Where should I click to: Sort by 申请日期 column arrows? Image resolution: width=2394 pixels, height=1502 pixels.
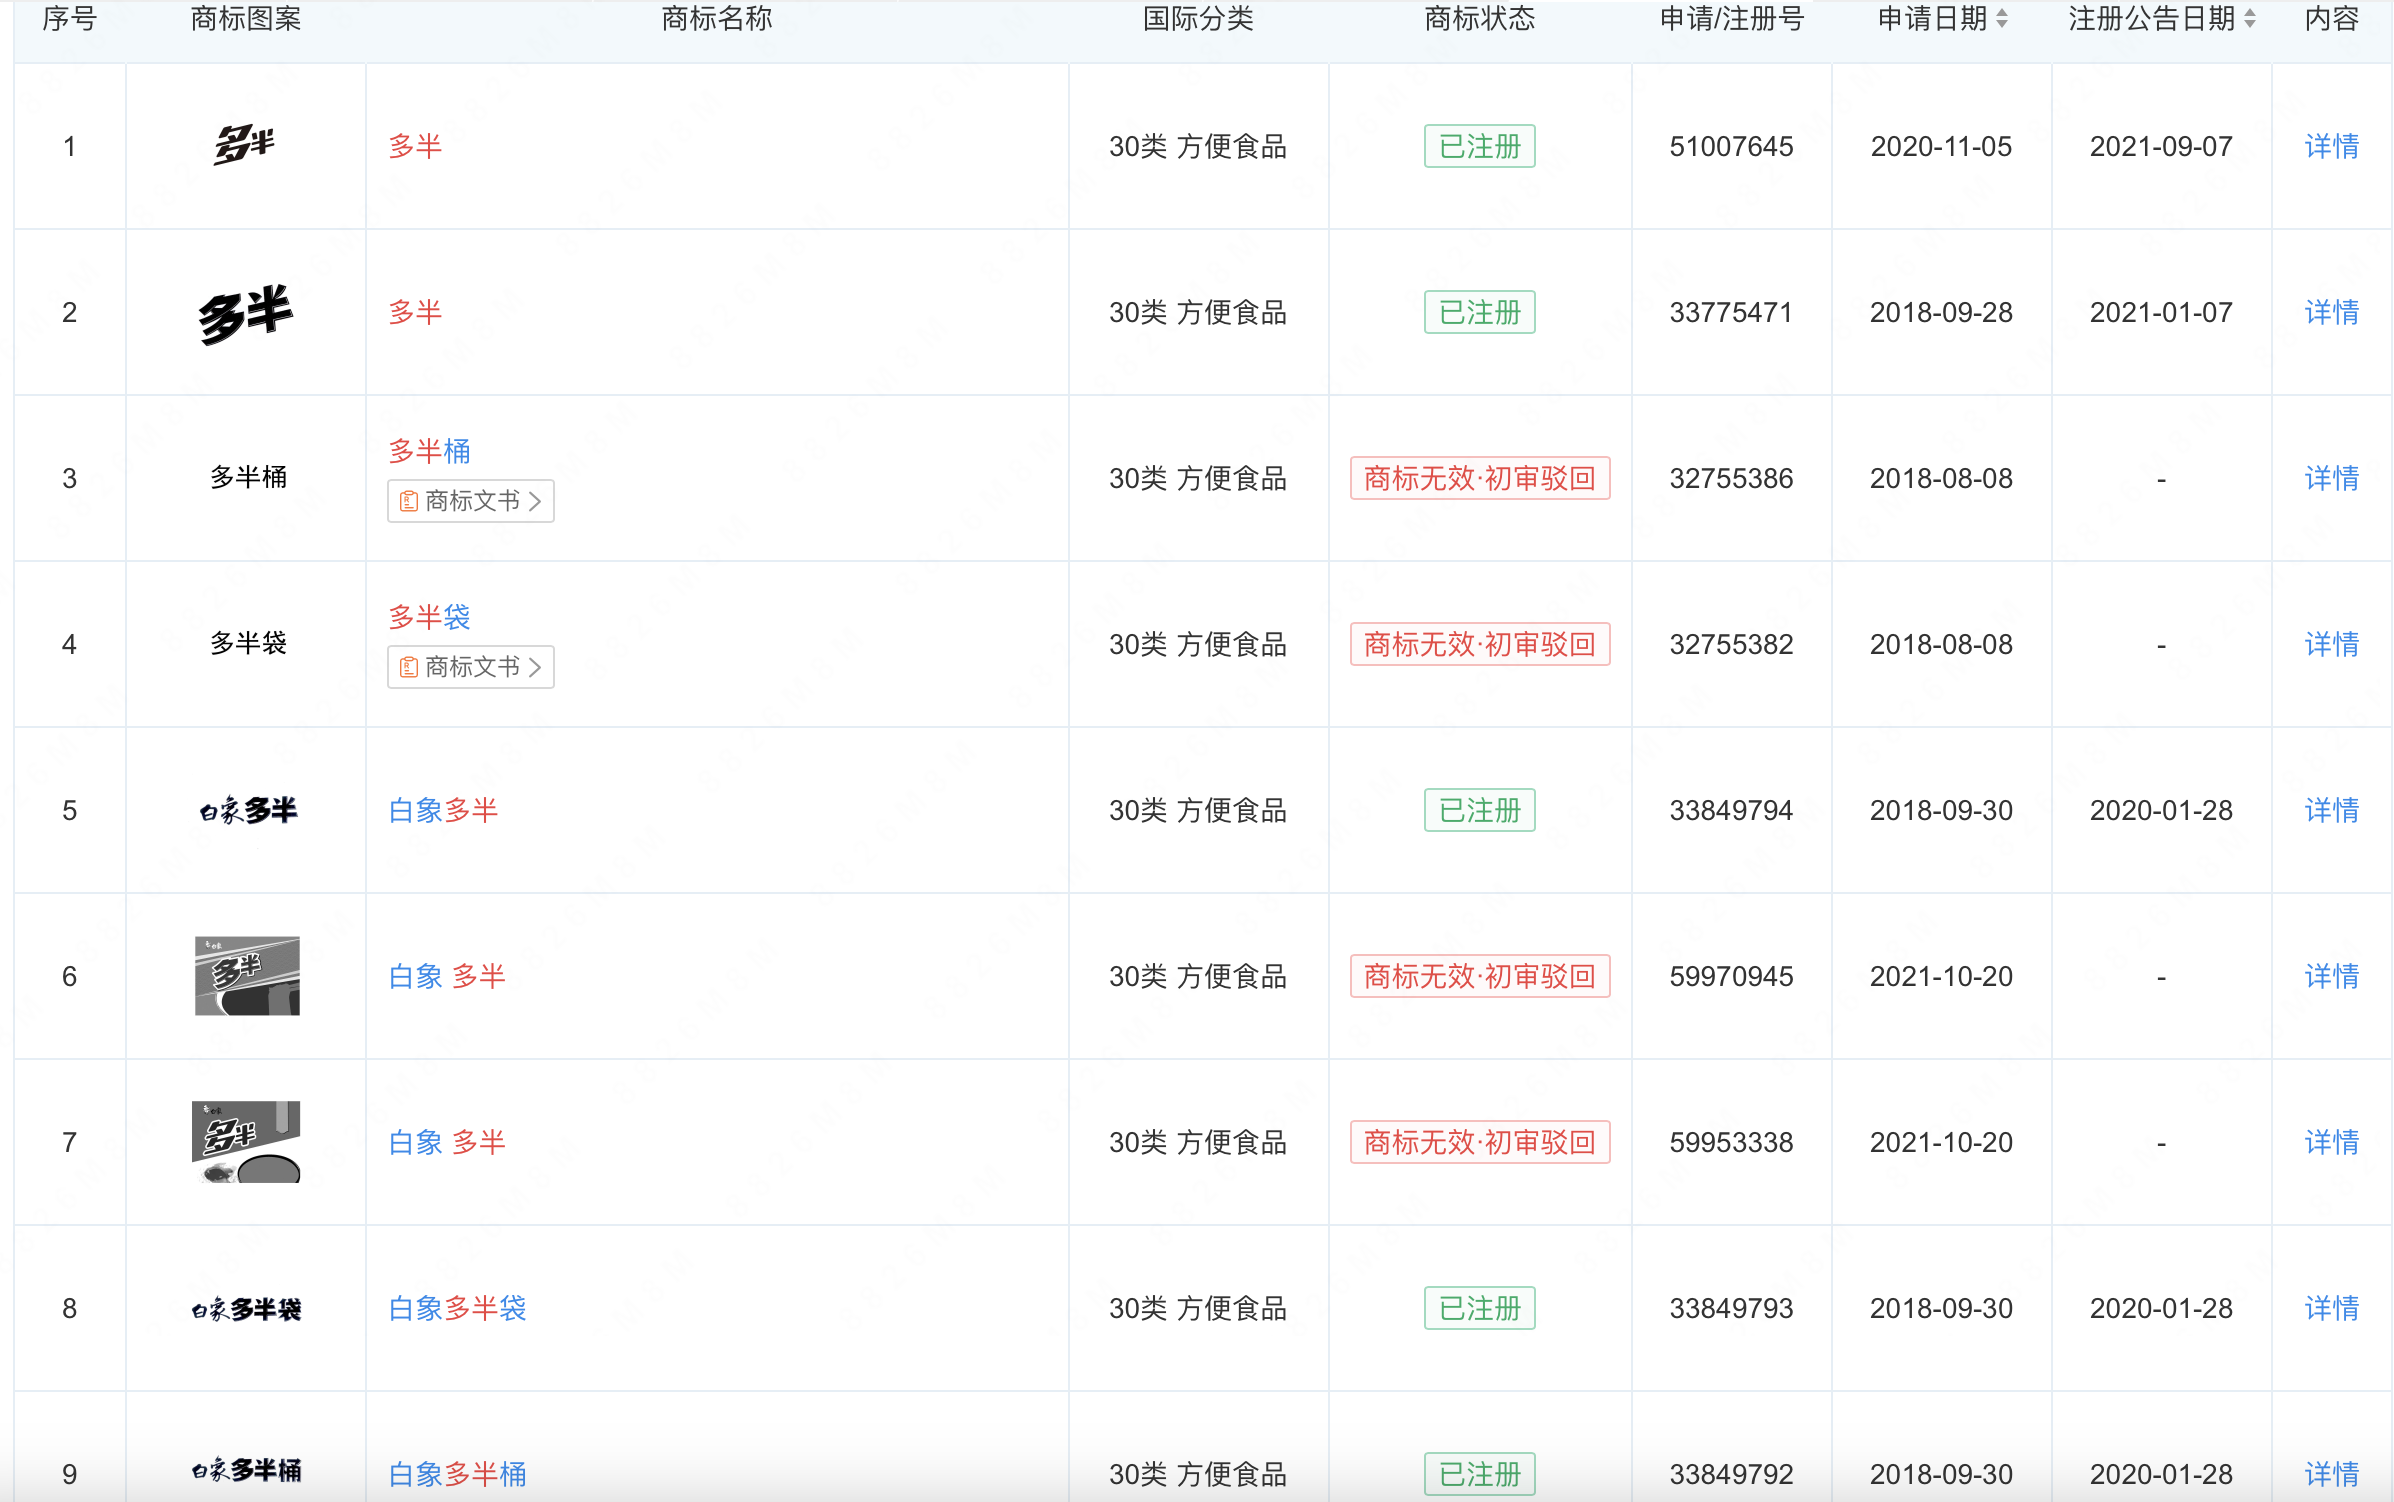tap(2001, 19)
